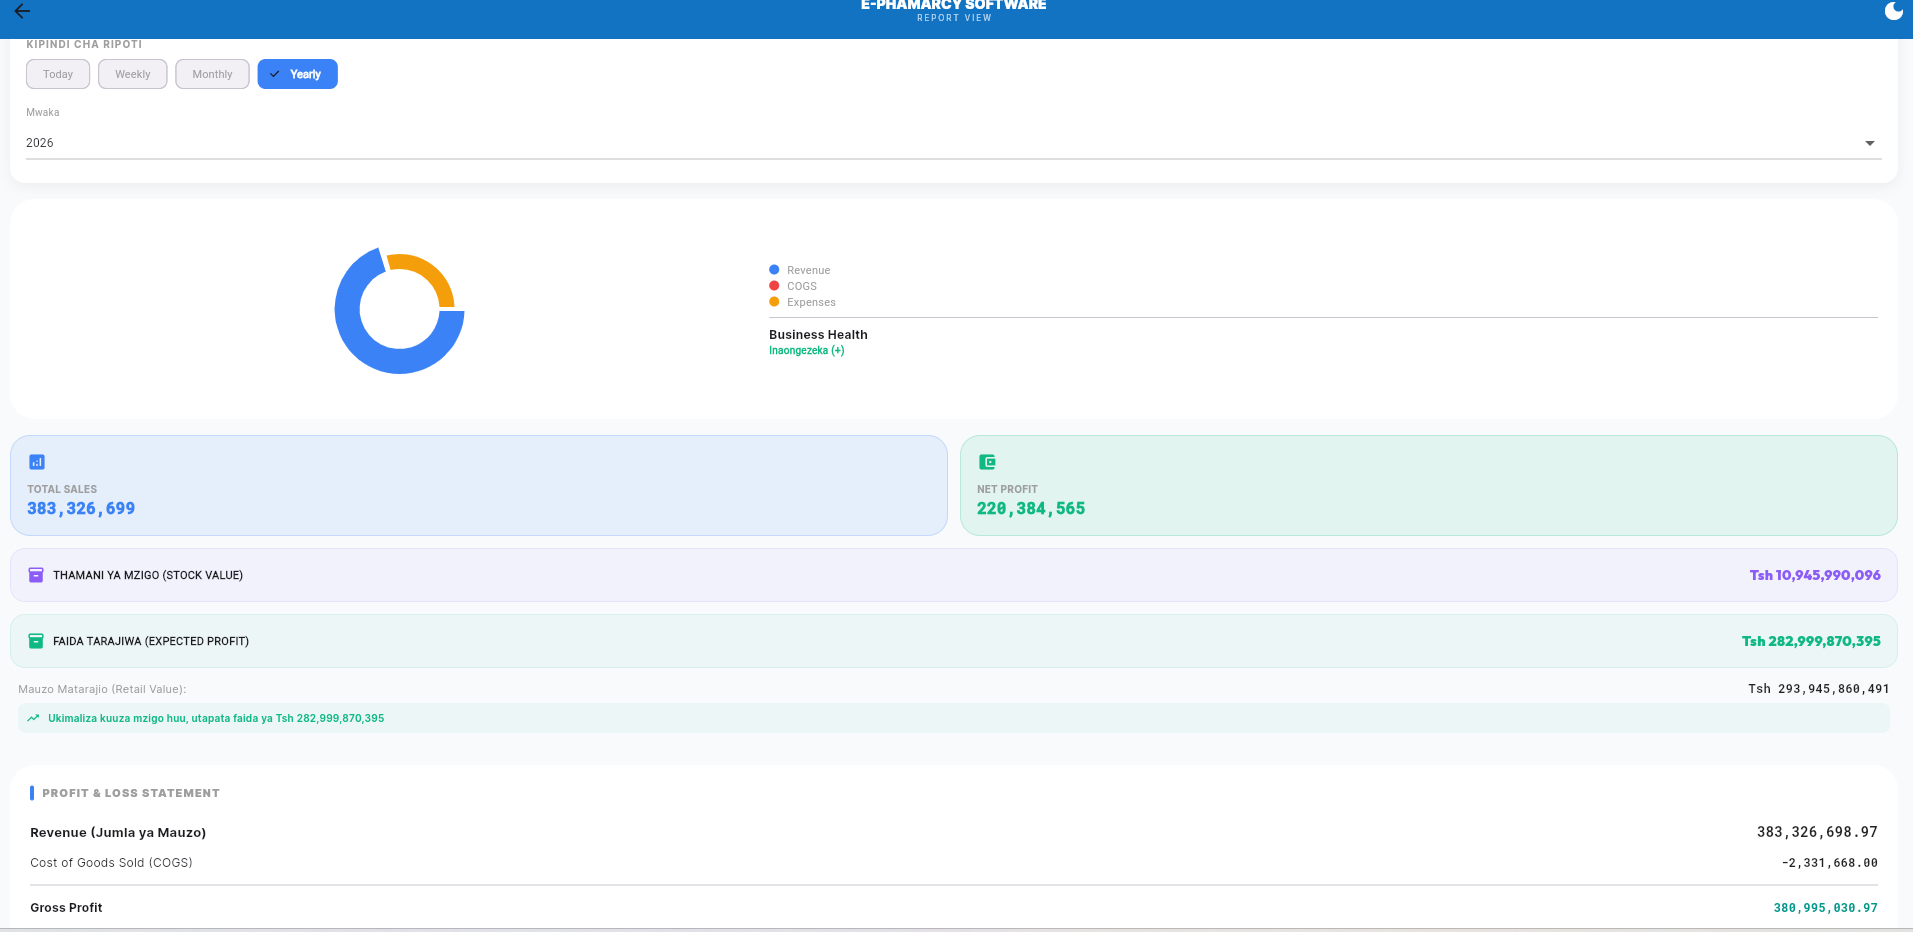Click the bold green Tsh 282,999,870,395 amount
Screen dimensions: 1913x932
pyautogui.click(x=1811, y=641)
